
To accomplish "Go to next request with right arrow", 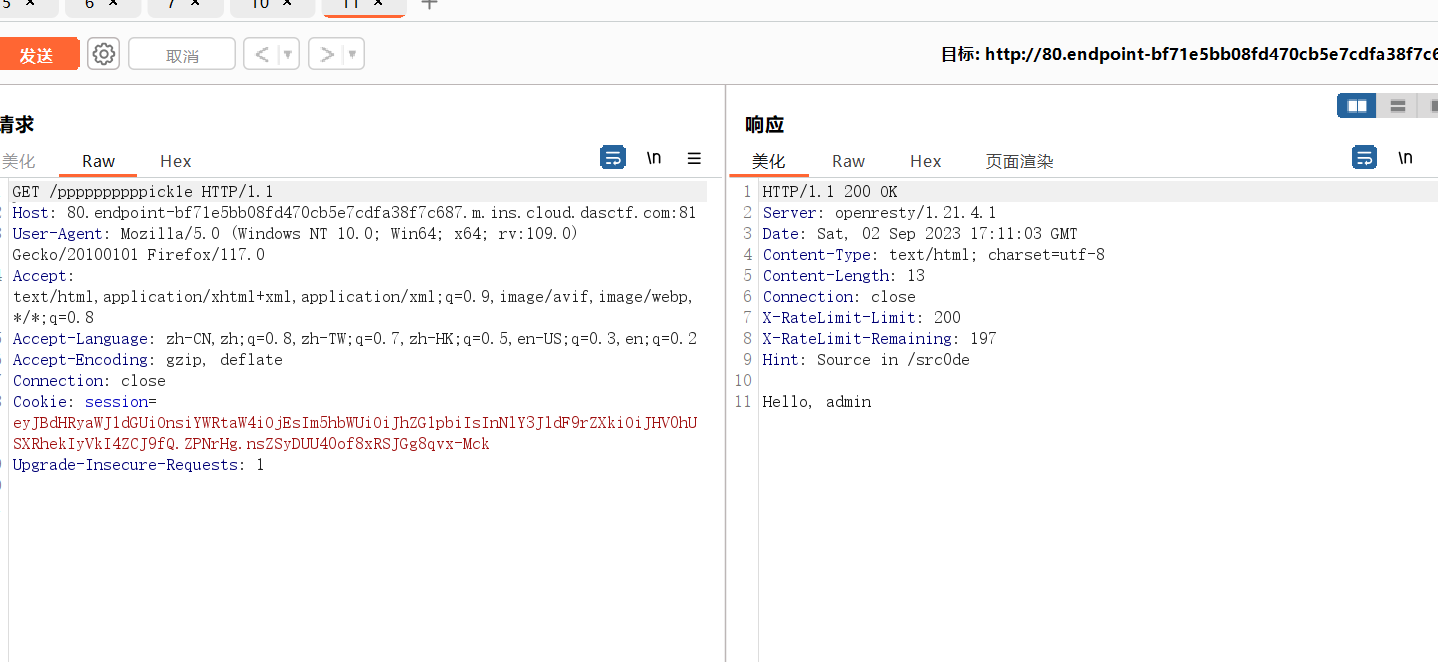I will point(326,54).
